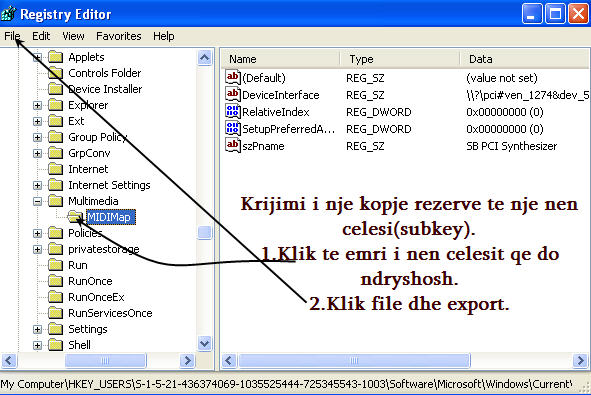Viewport: 591px width, 395px height.
Task: Open the File menu
Action: (x=12, y=36)
